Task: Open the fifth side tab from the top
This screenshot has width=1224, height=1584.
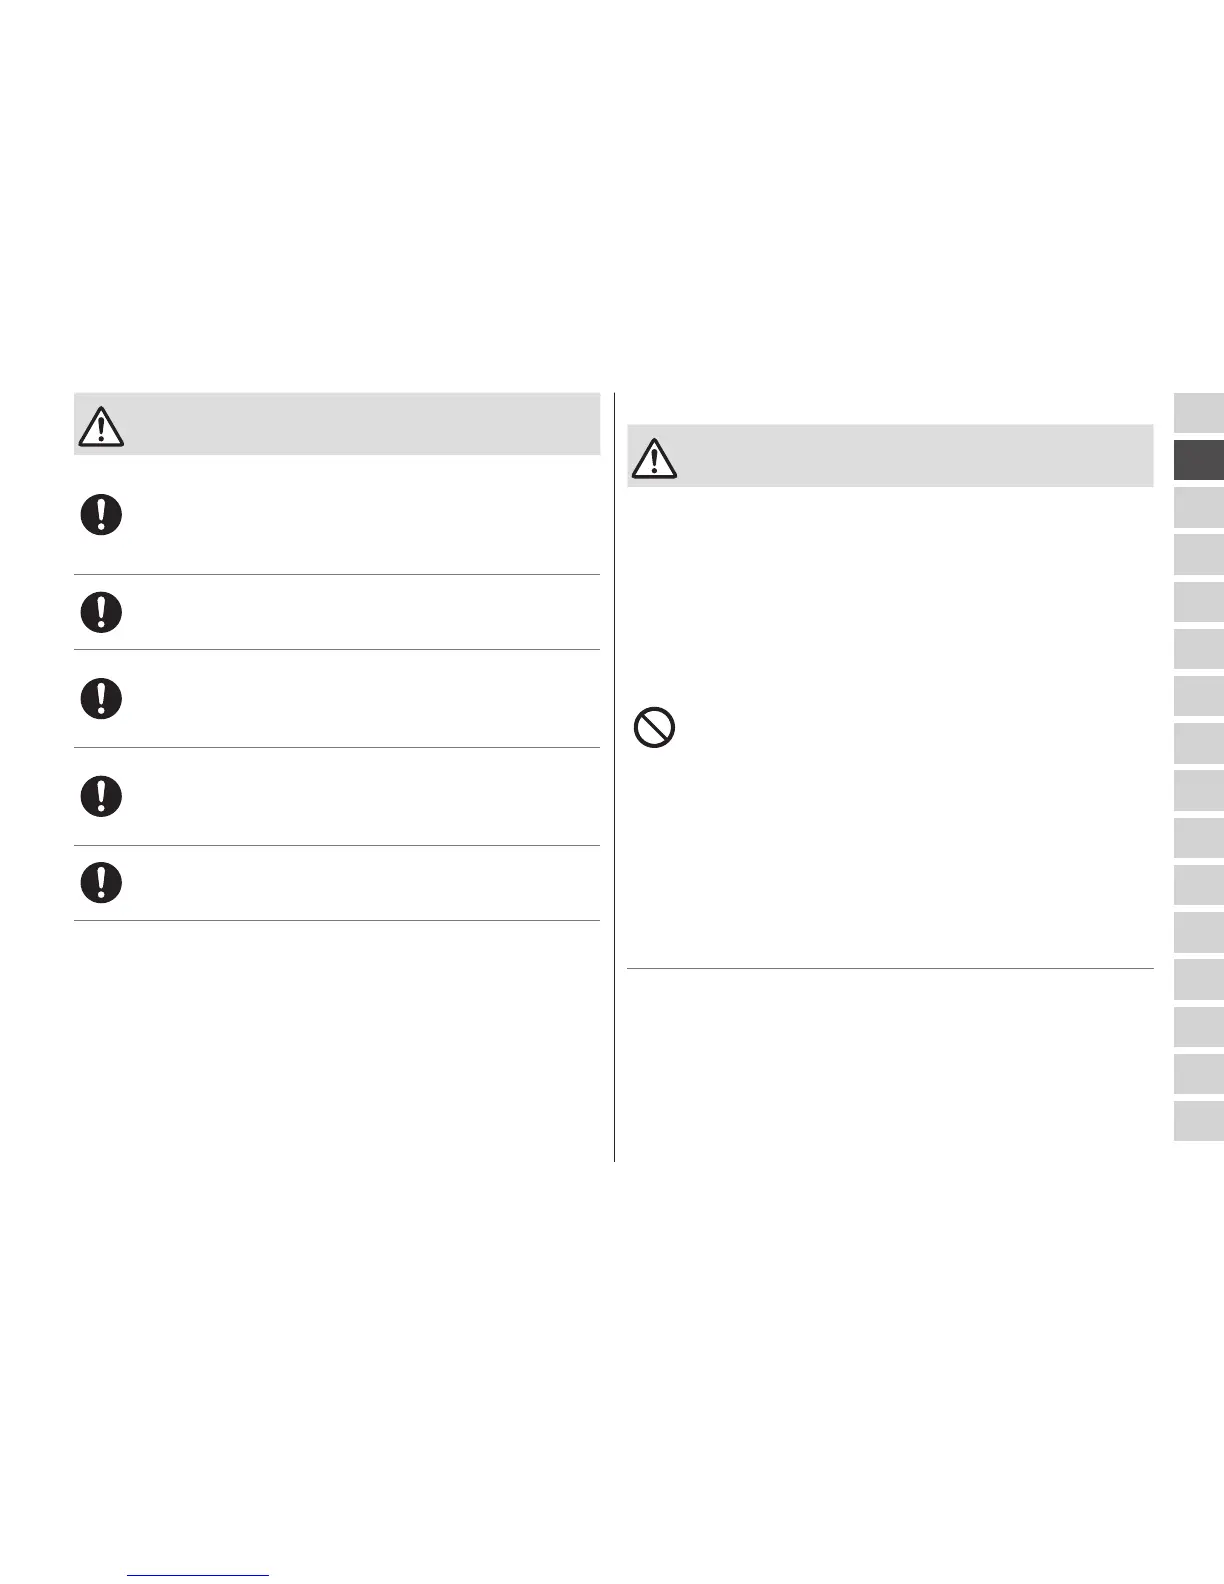Action: 1198,602
